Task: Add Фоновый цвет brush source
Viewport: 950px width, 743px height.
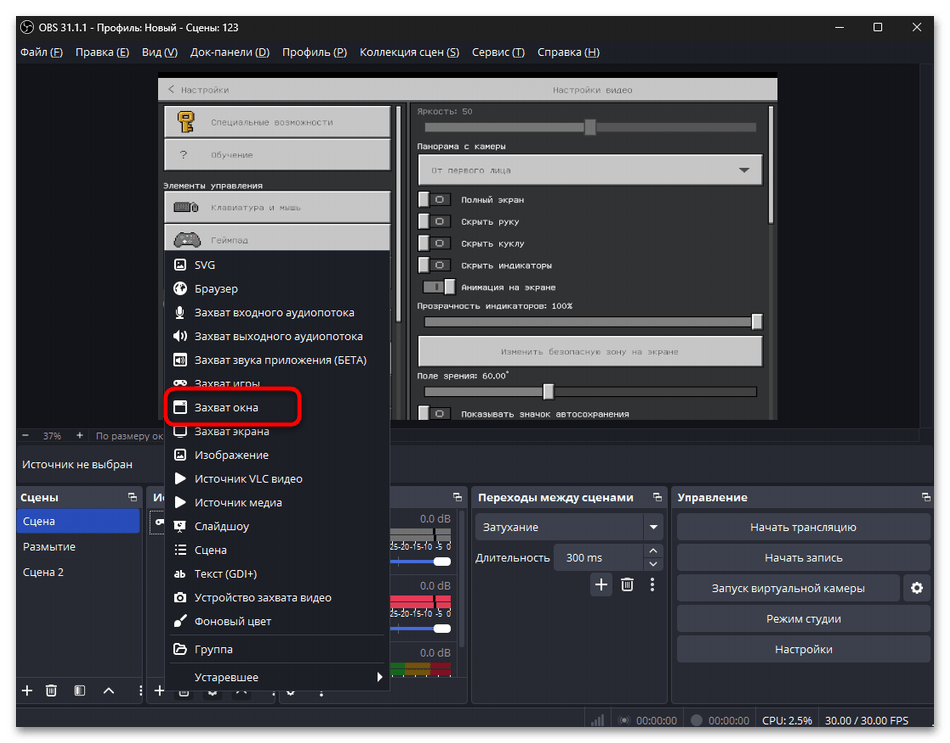Action: click(277, 621)
